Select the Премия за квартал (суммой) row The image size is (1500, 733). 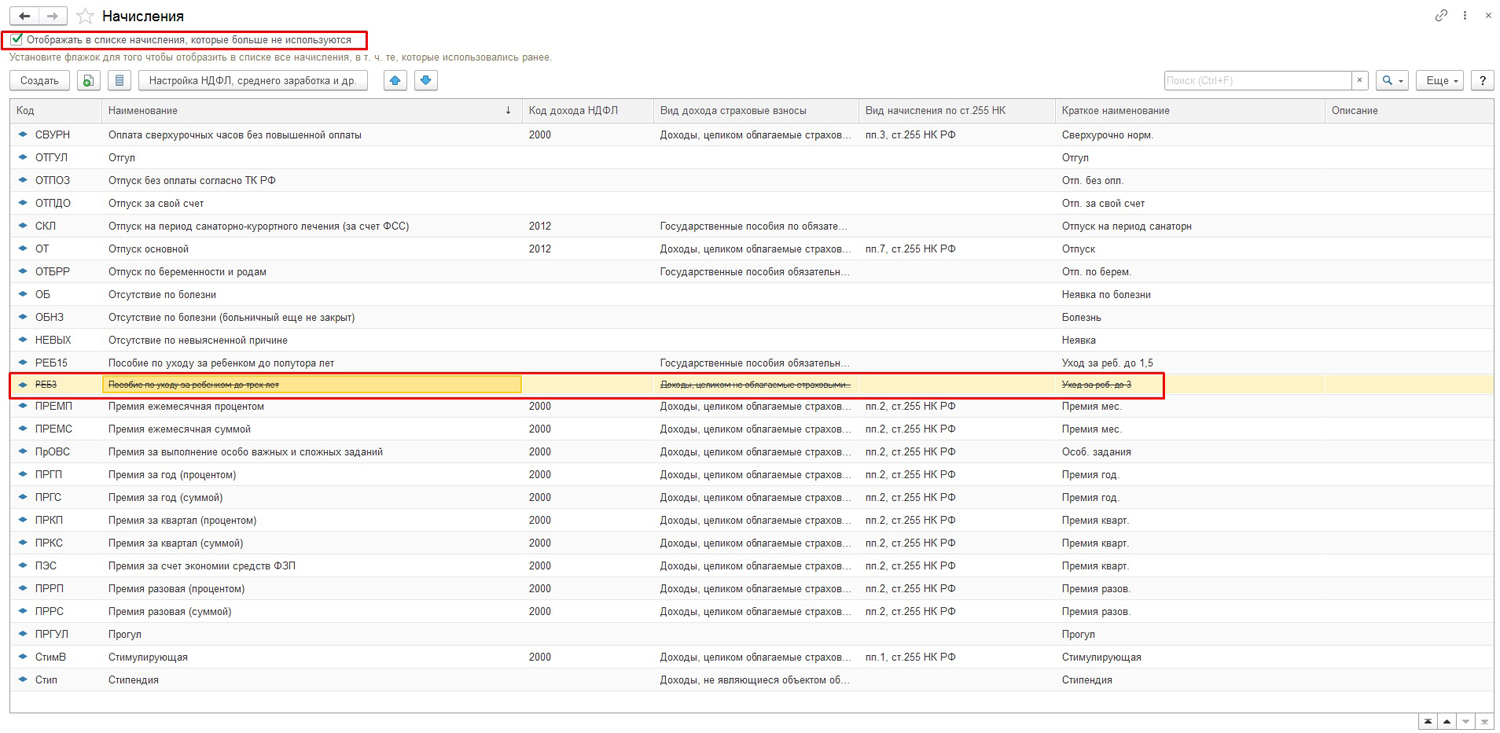752,543
